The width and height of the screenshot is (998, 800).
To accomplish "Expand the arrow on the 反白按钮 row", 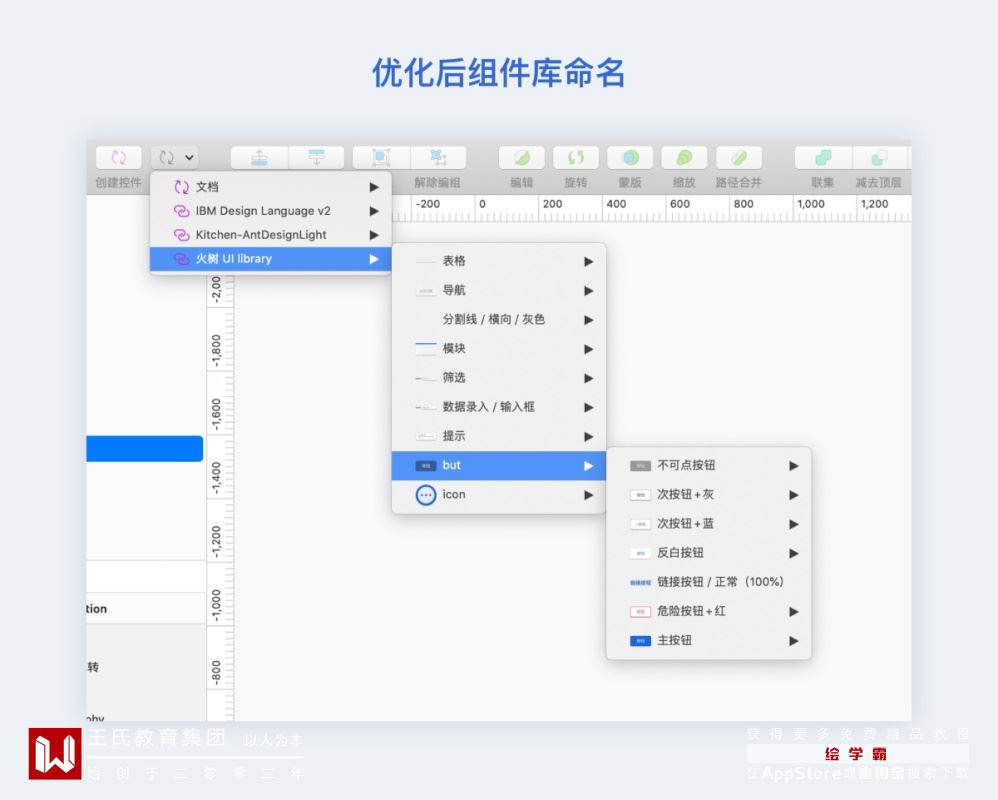I will (x=794, y=553).
